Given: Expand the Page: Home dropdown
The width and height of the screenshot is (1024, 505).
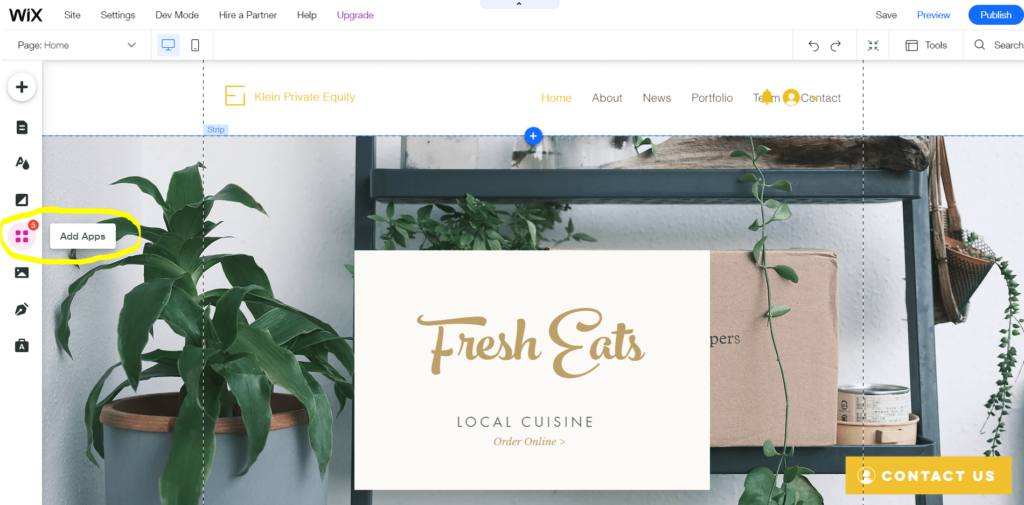Looking at the screenshot, I should click(x=77, y=45).
